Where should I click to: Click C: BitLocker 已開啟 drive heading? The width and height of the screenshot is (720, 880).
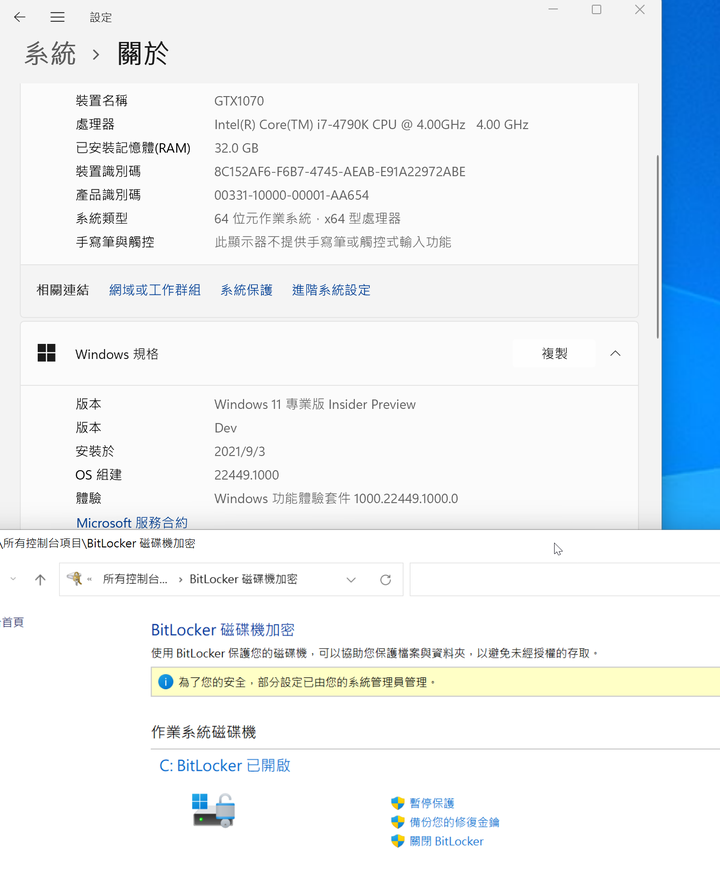pos(224,766)
